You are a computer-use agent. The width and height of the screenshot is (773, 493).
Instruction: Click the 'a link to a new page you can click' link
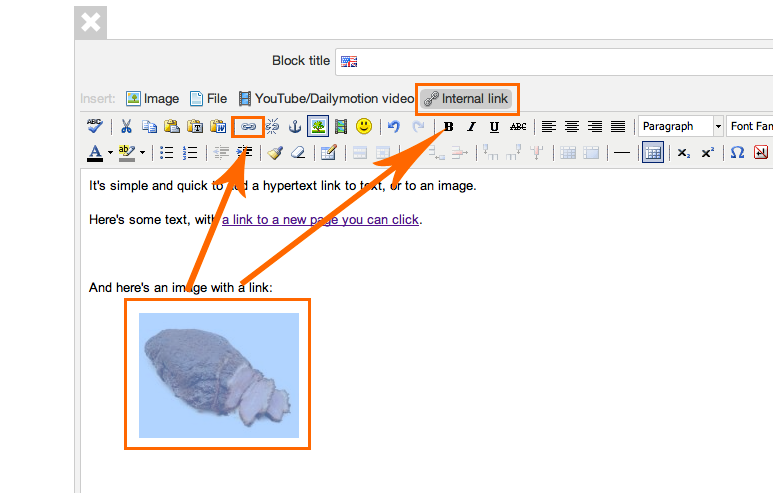click(320, 220)
